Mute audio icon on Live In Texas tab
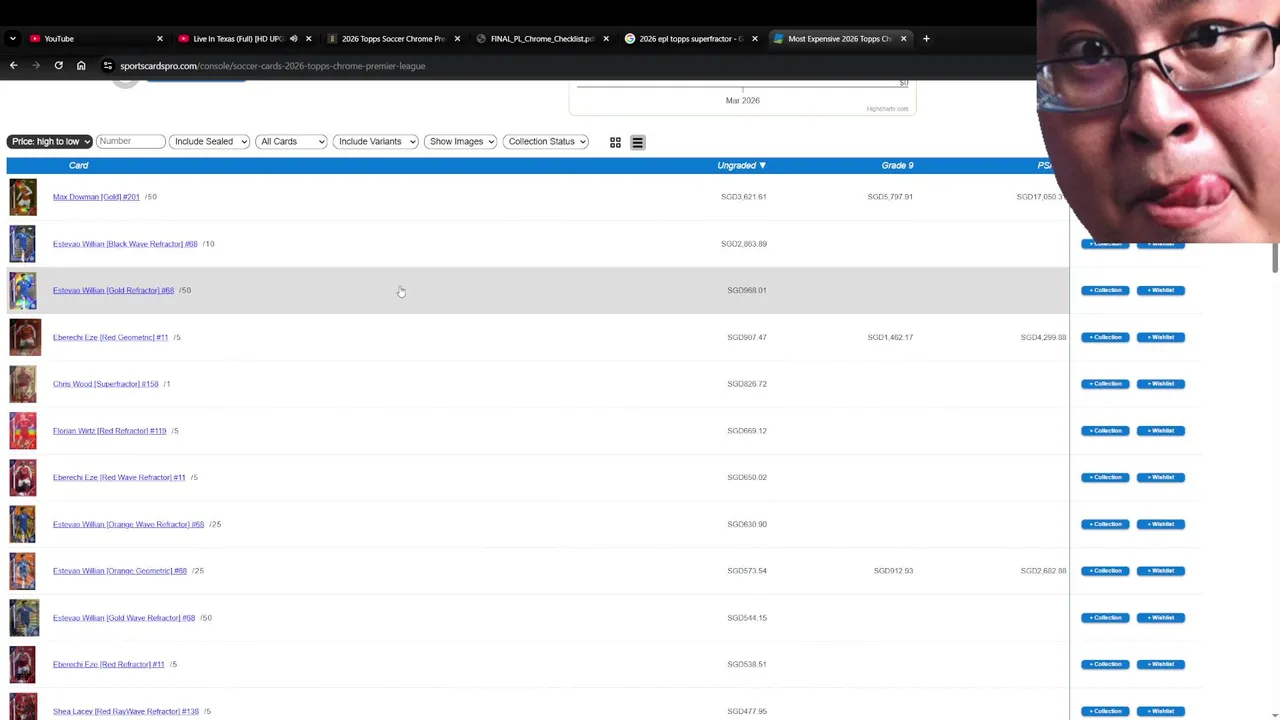 tap(293, 39)
